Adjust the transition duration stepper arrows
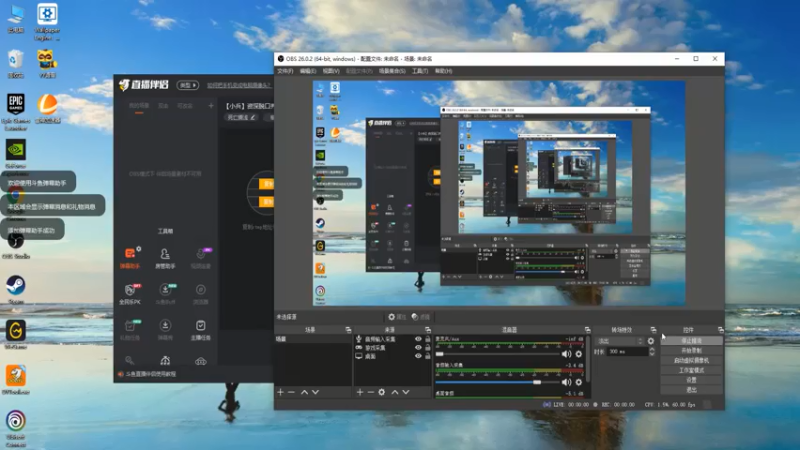Image resolution: width=800 pixels, height=450 pixels. point(652,352)
